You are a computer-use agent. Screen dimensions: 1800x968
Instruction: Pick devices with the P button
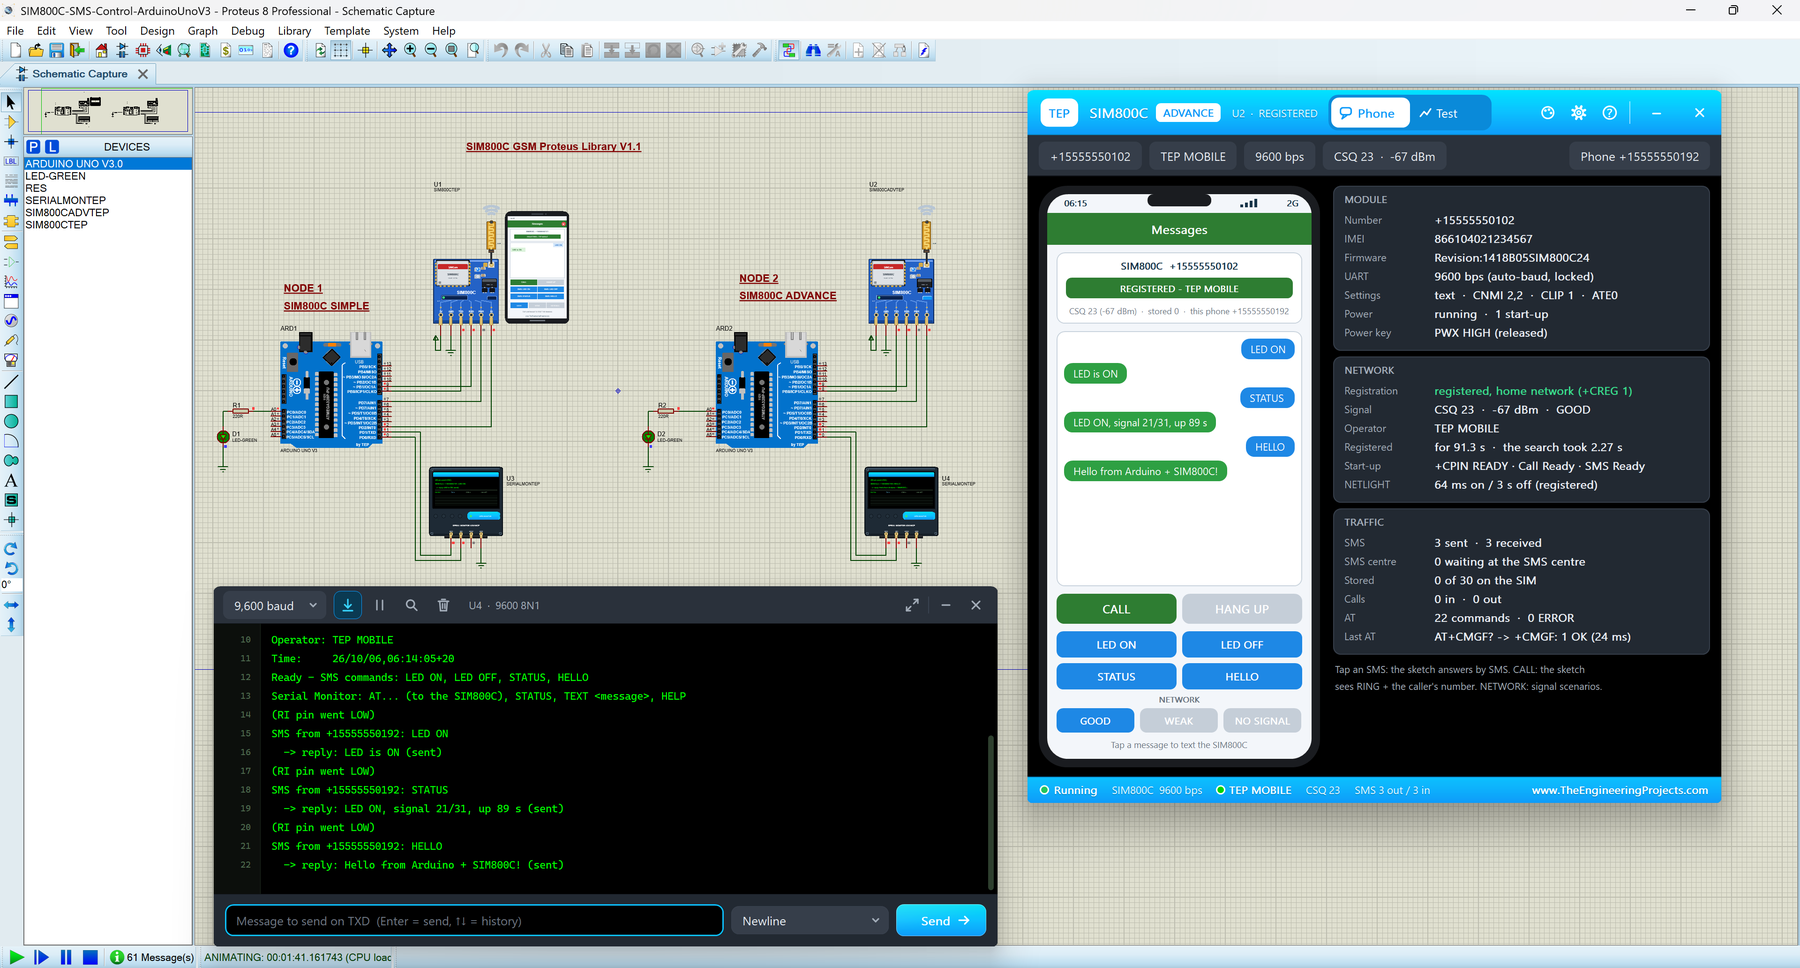[33, 147]
